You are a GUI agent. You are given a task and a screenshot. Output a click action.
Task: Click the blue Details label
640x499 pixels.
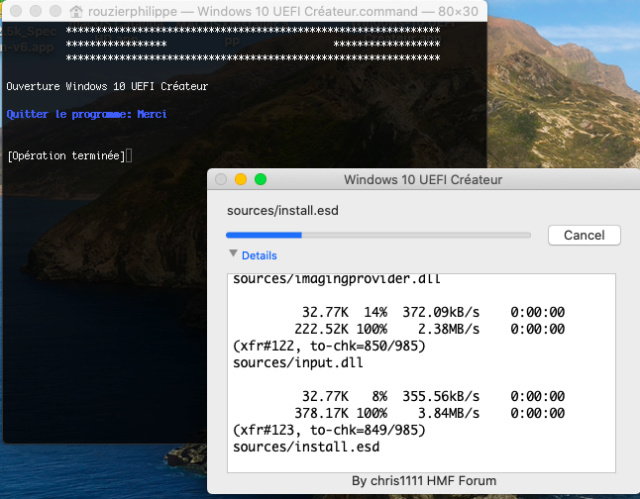[259, 255]
